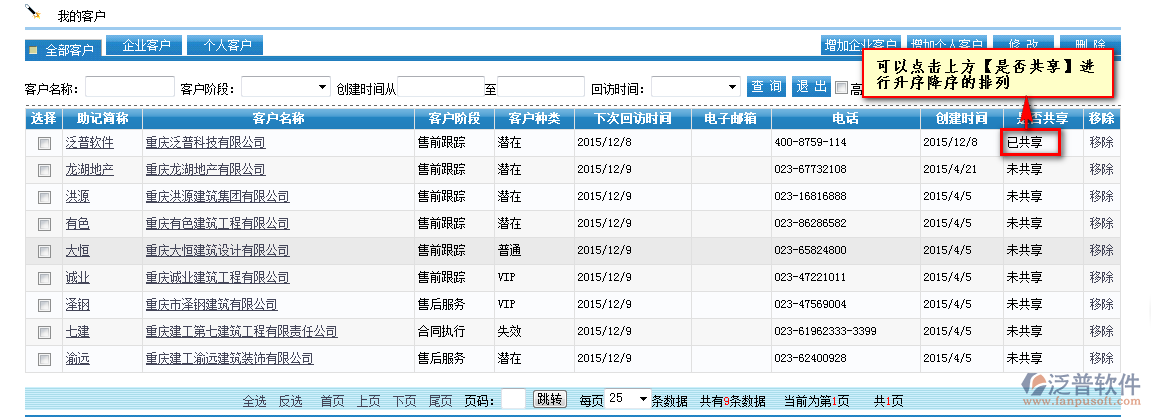Click the 查询 search button
The width and height of the screenshot is (1151, 417).
(x=767, y=87)
